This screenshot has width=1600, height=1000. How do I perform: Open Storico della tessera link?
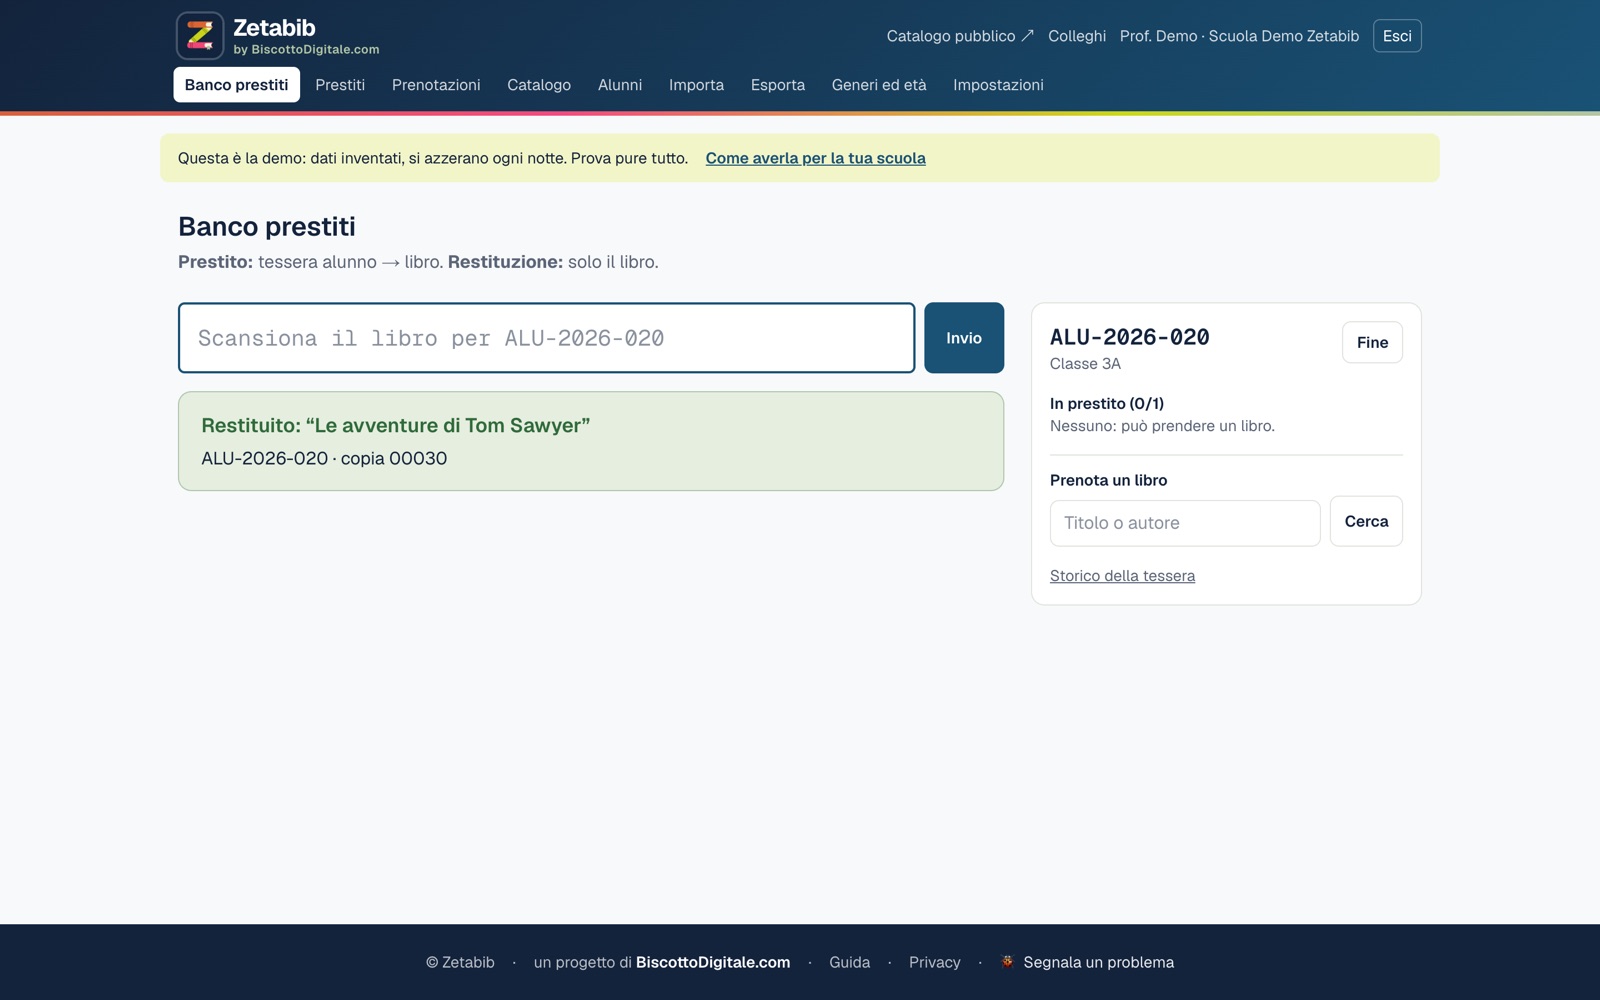coord(1122,576)
